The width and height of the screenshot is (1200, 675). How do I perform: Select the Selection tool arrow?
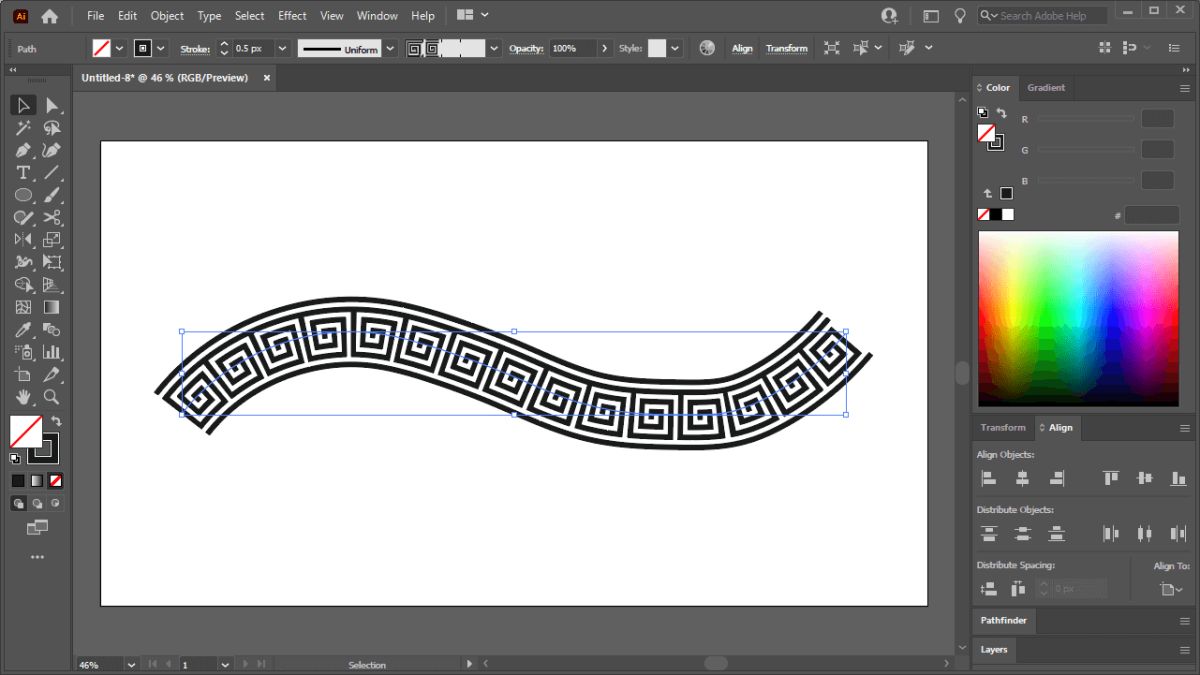pyautogui.click(x=23, y=105)
